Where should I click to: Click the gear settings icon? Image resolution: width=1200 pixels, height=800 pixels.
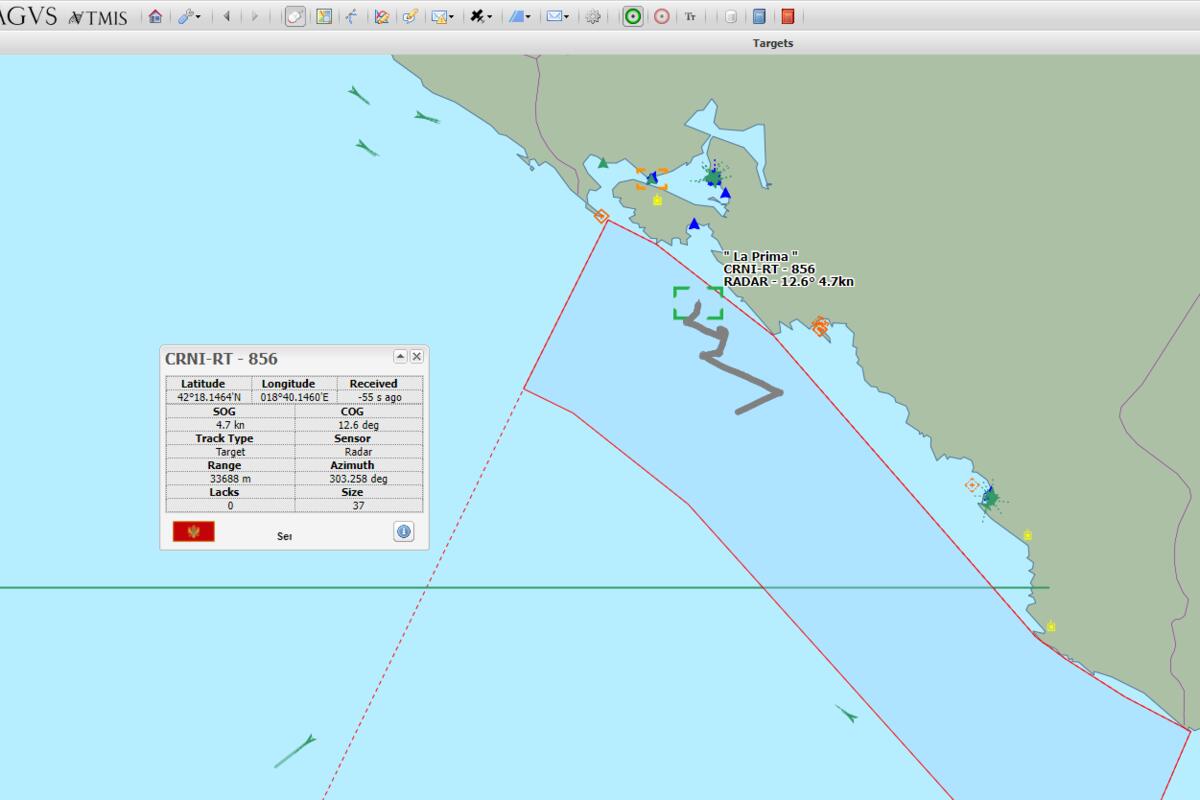coord(593,16)
